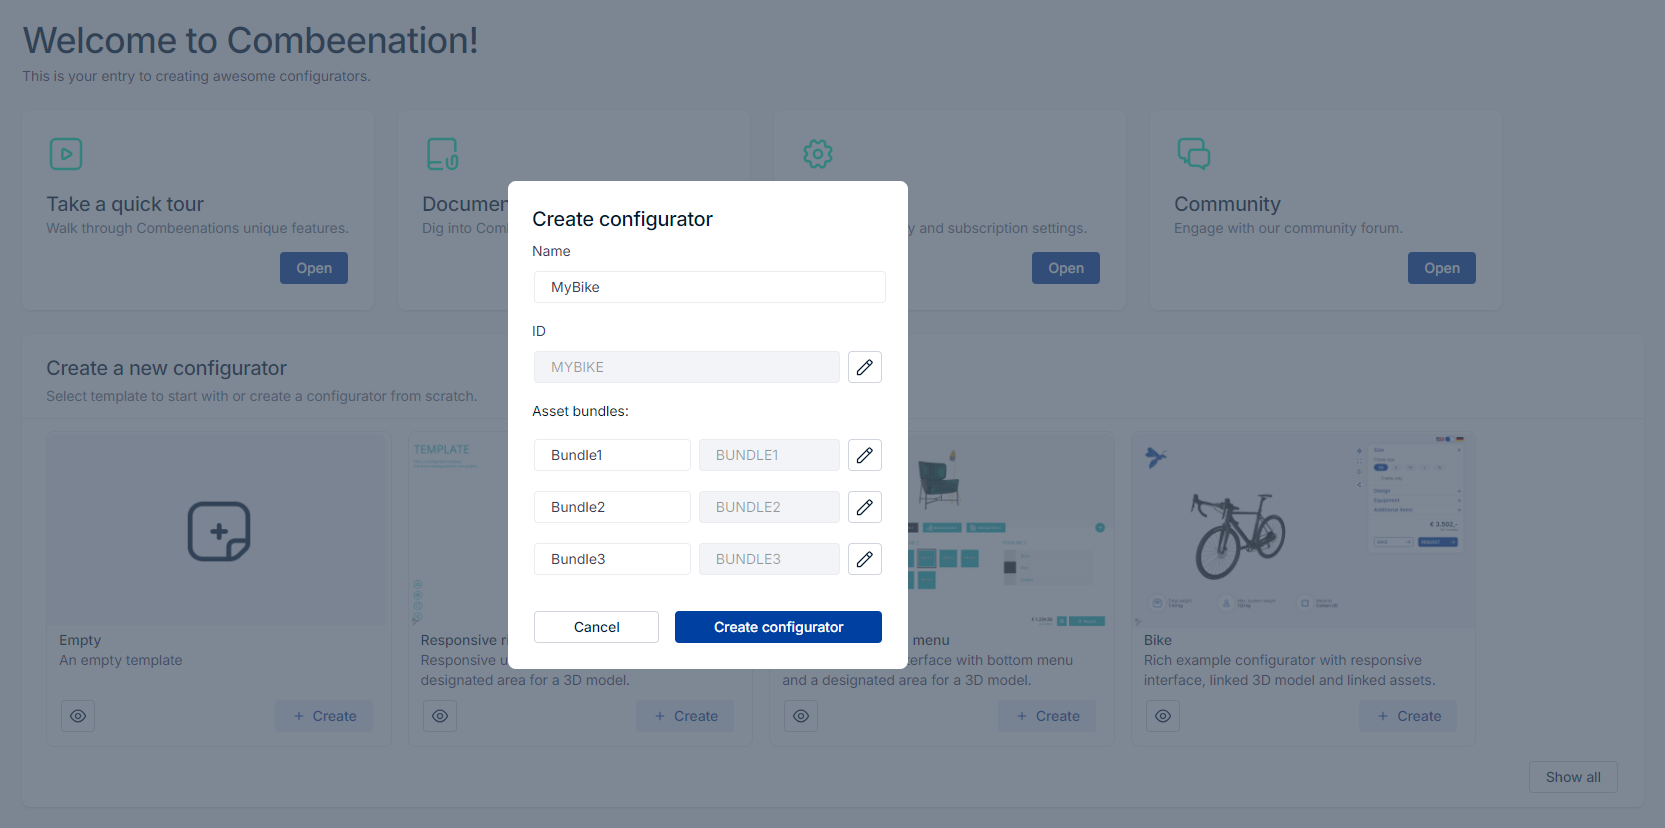Click the play icon above Take a quick tour
The width and height of the screenshot is (1665, 828).
[66, 153]
